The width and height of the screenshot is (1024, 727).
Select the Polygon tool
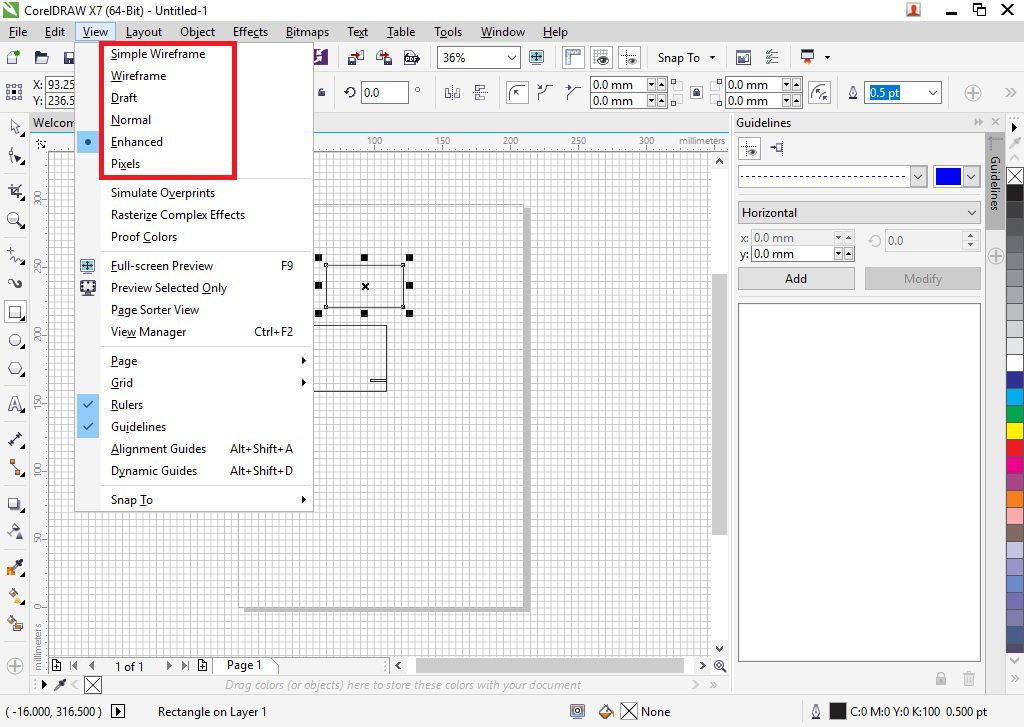coord(15,369)
